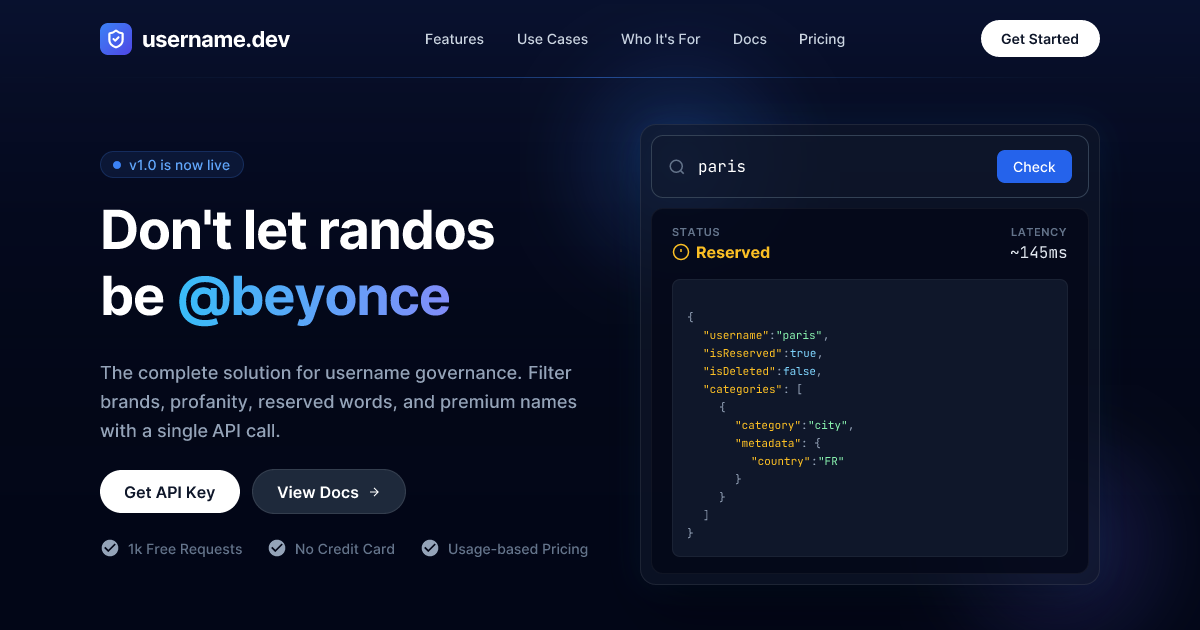The image size is (1200, 630).
Task: Click the ~145ms latency value
Action: [1038, 253]
